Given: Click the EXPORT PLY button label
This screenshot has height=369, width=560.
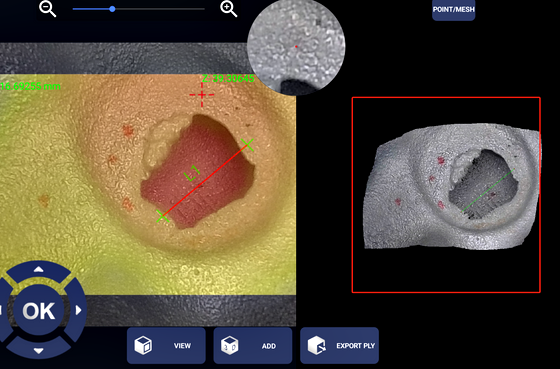Looking at the screenshot, I should point(355,346).
